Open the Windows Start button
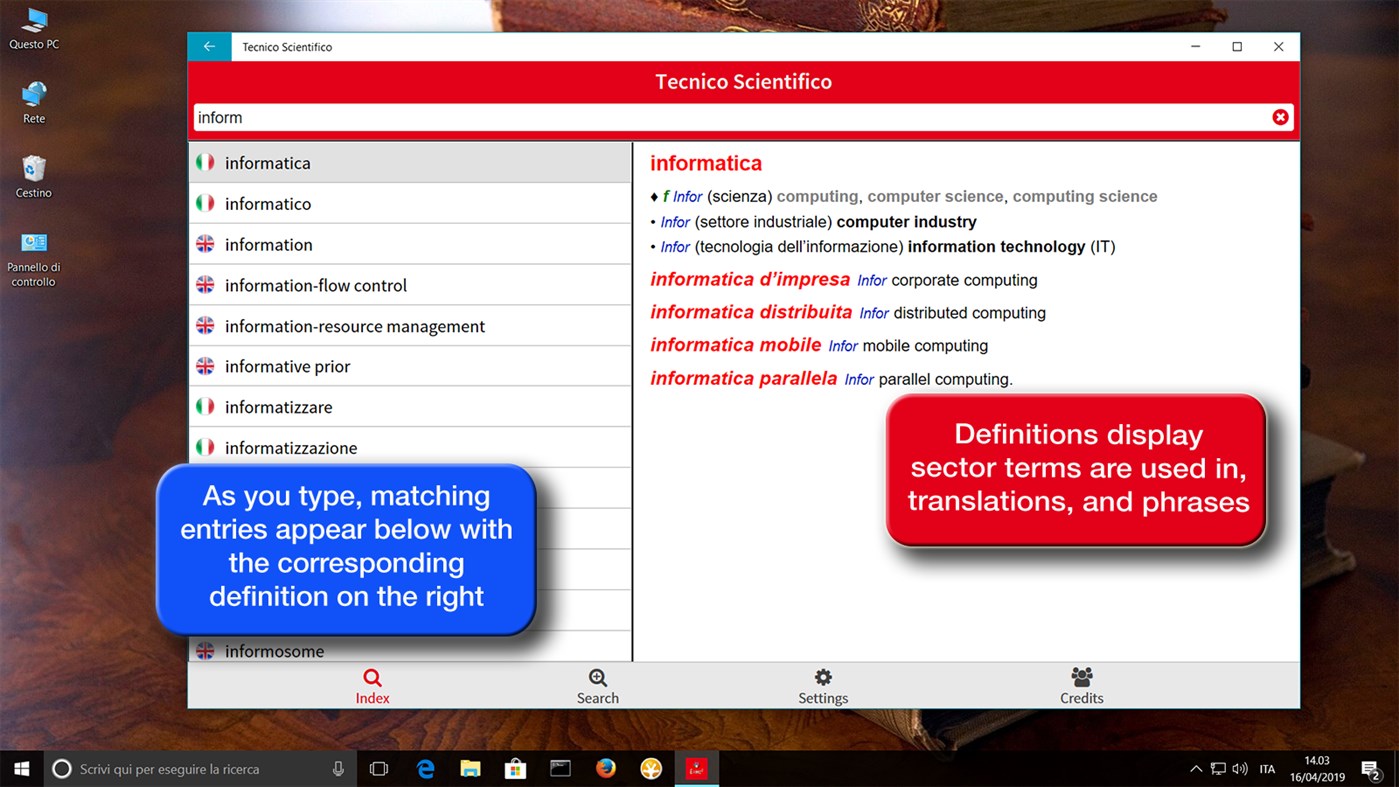 coord(20,768)
